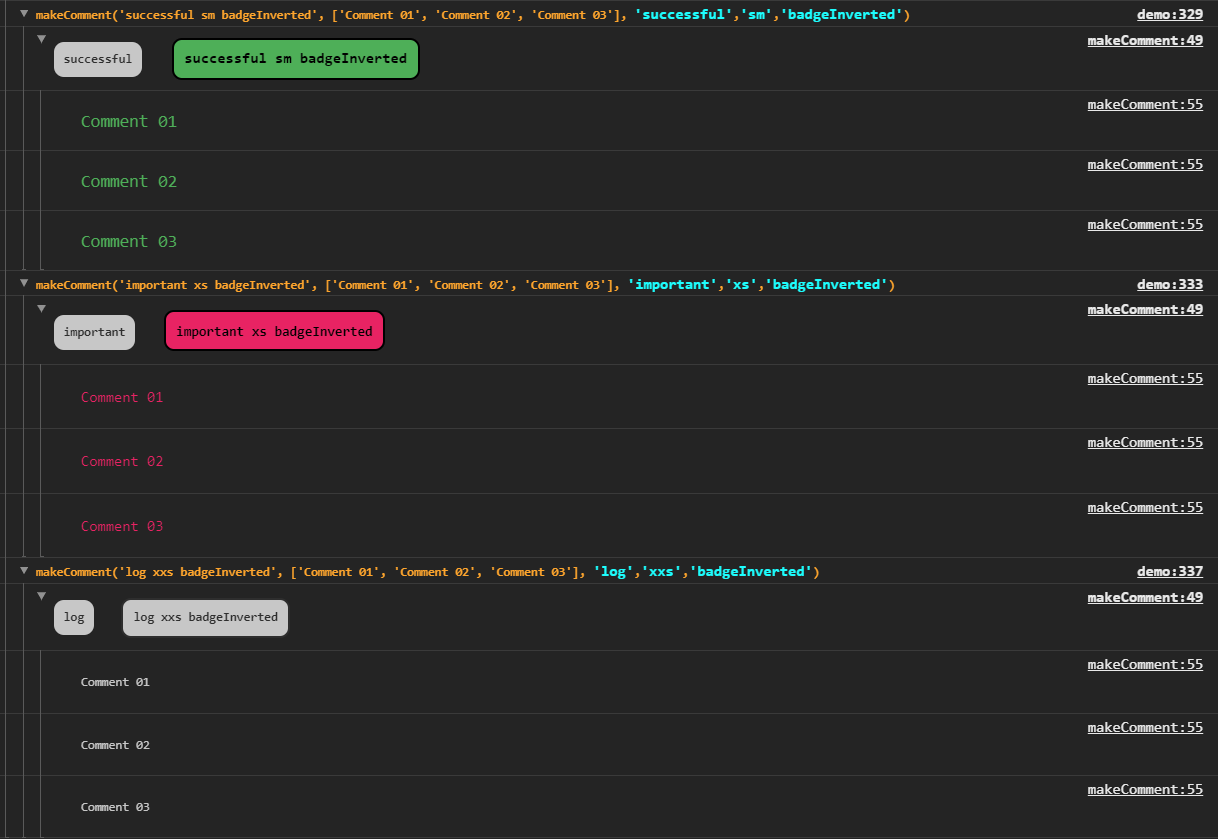Open makeComment:55 link on green Comment 01 row
This screenshot has height=839, width=1218.
pos(1145,104)
